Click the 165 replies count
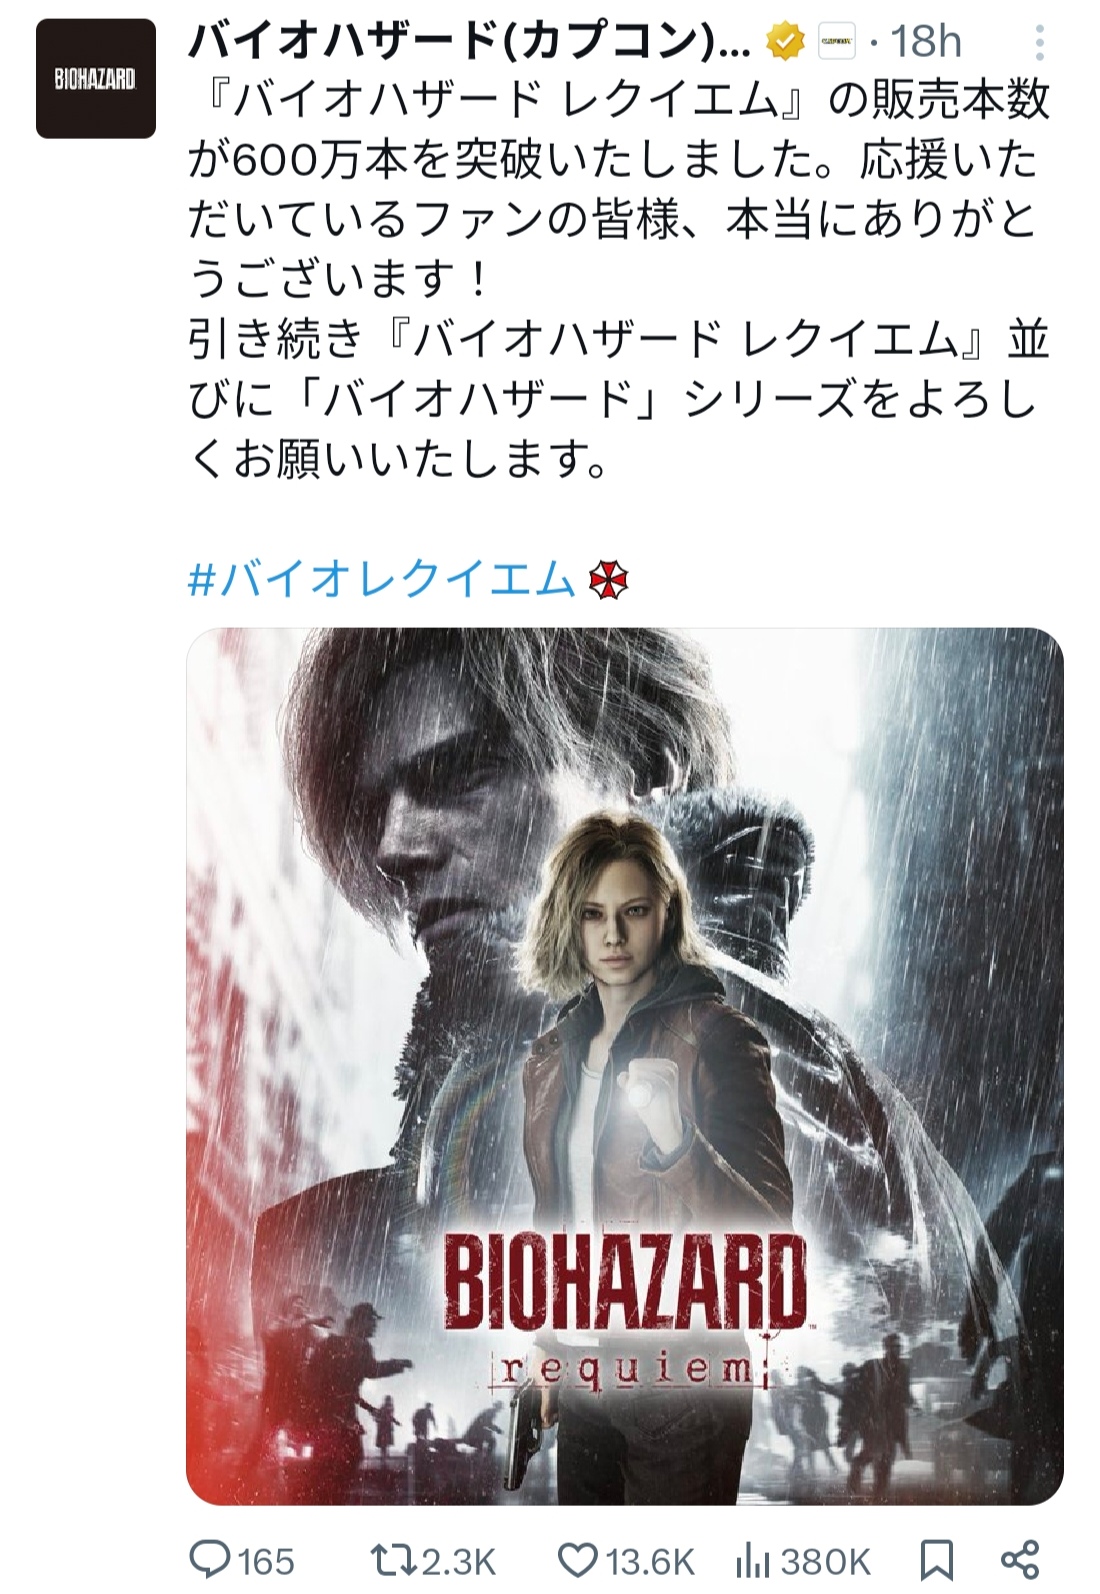Viewport: 1100px width, 1594px height. (x=265, y=1561)
